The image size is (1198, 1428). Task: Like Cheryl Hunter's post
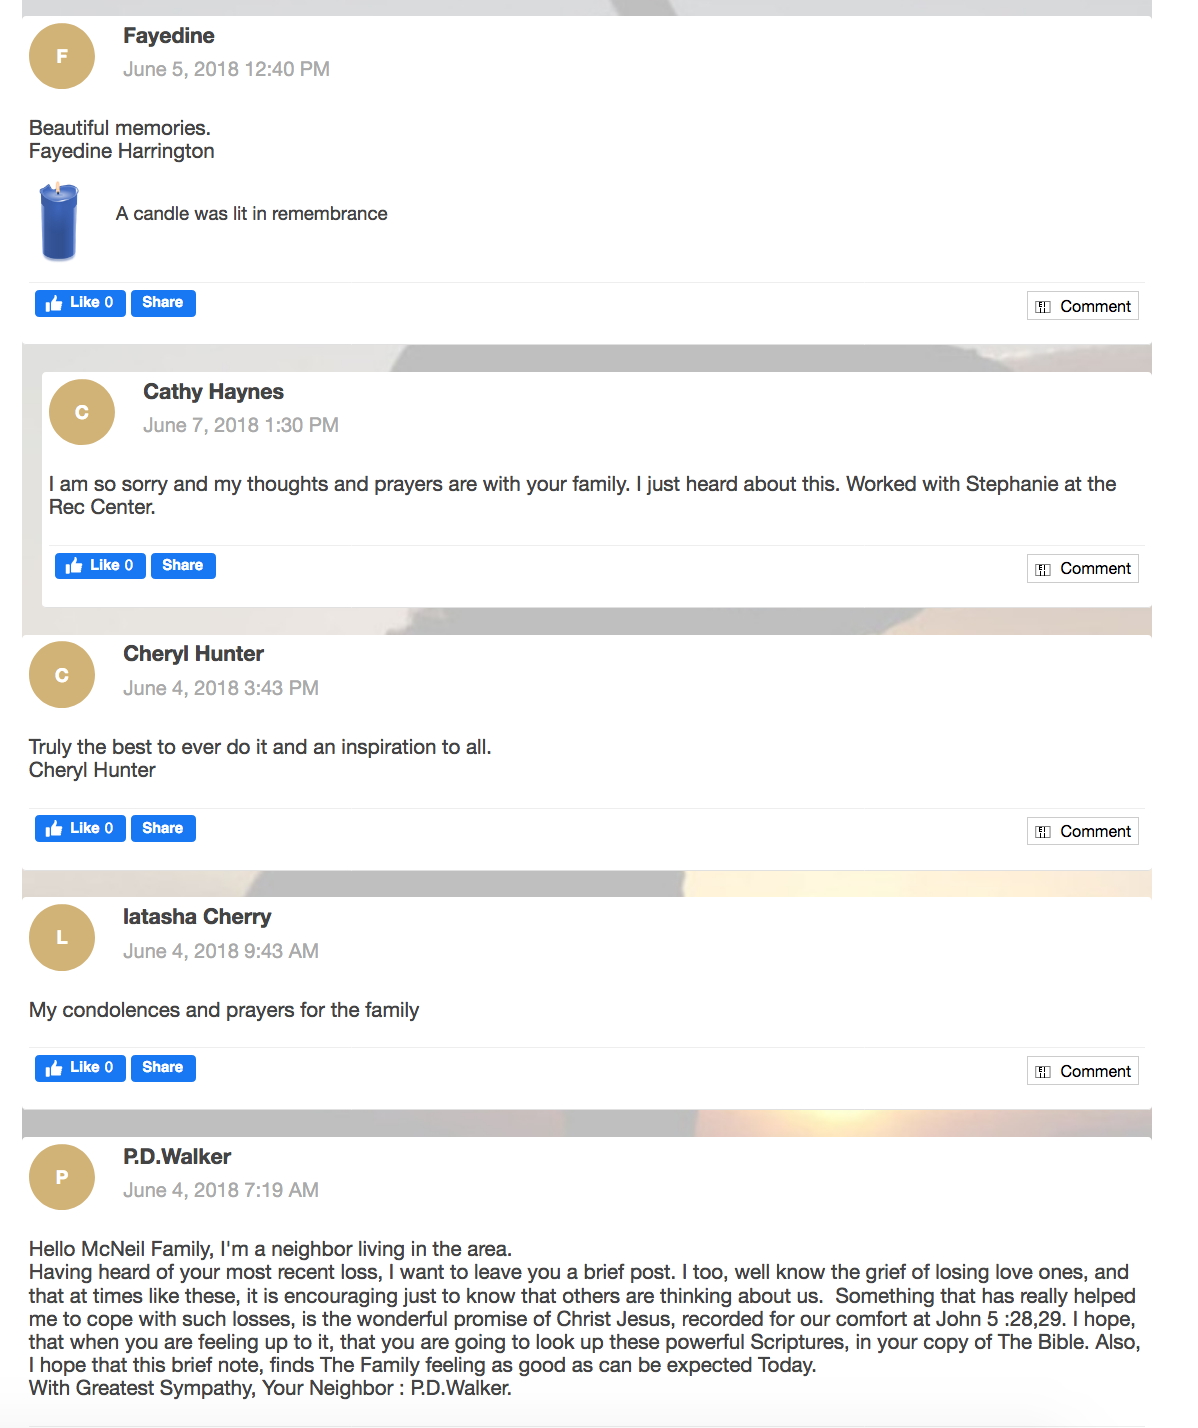(x=80, y=829)
